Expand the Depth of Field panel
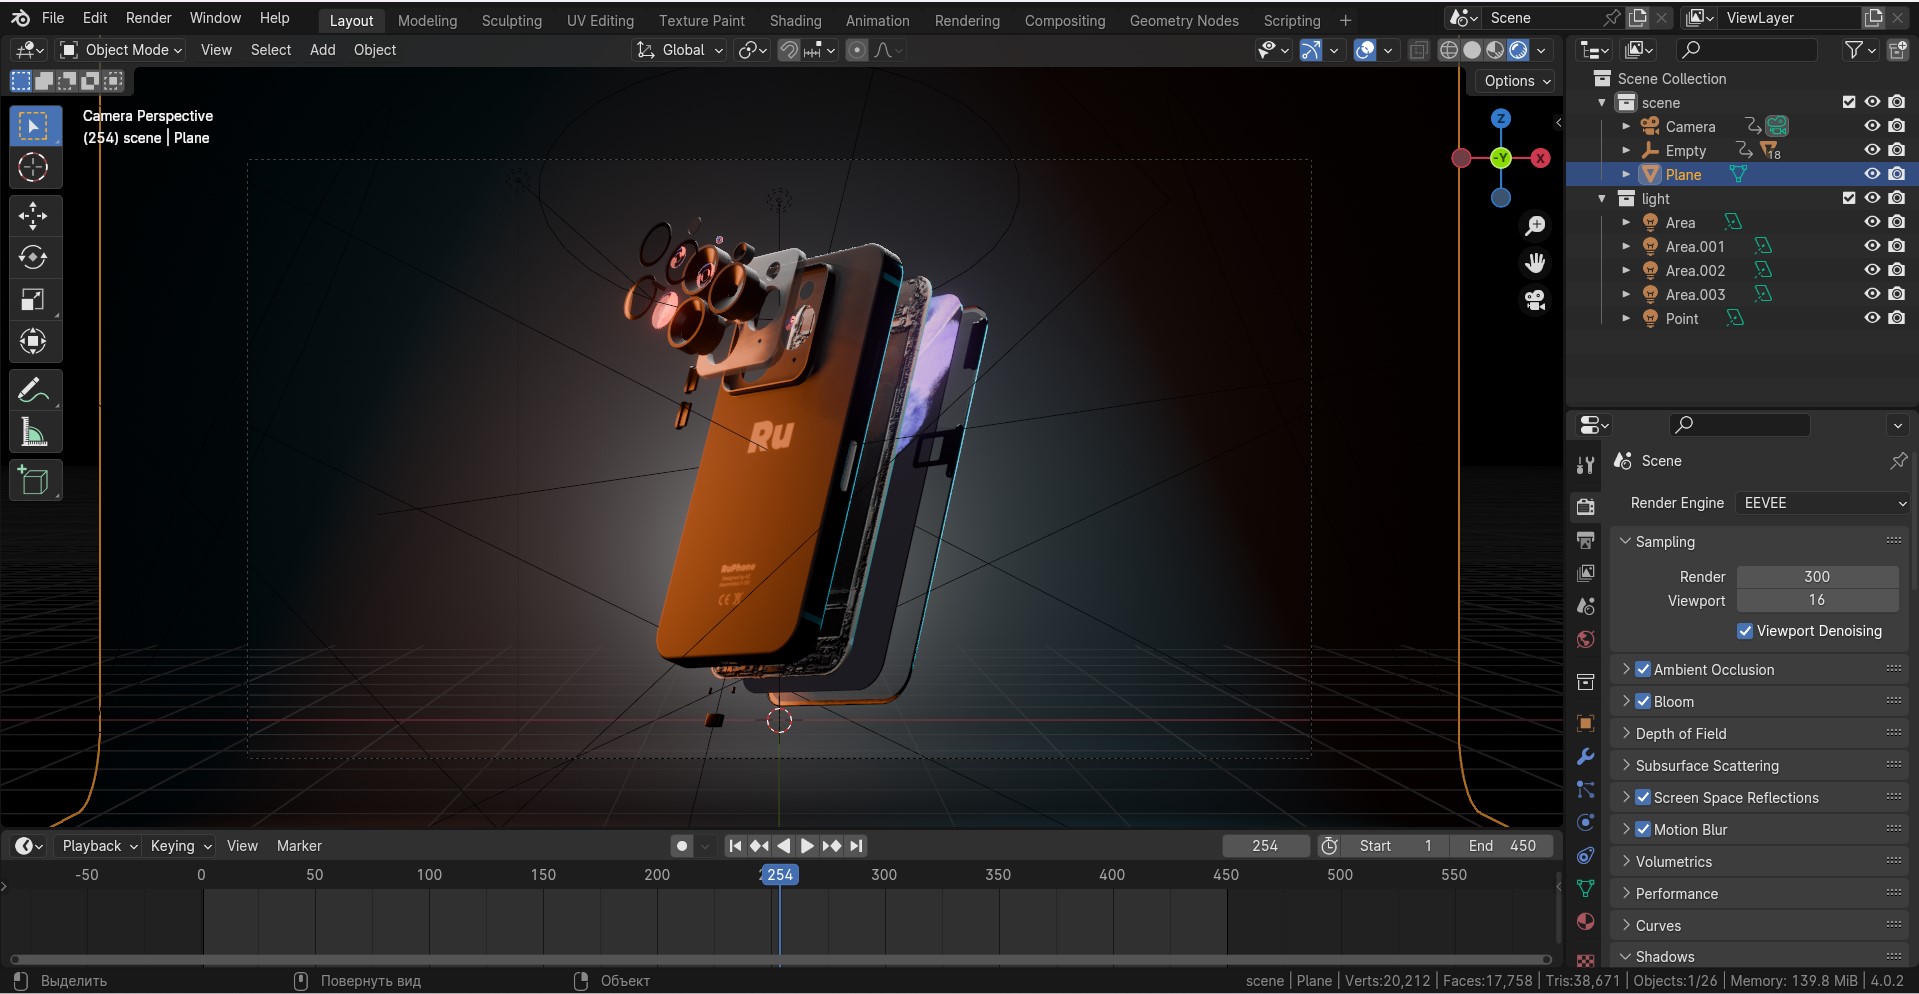Viewport: 1919px width, 994px height. [x=1680, y=734]
